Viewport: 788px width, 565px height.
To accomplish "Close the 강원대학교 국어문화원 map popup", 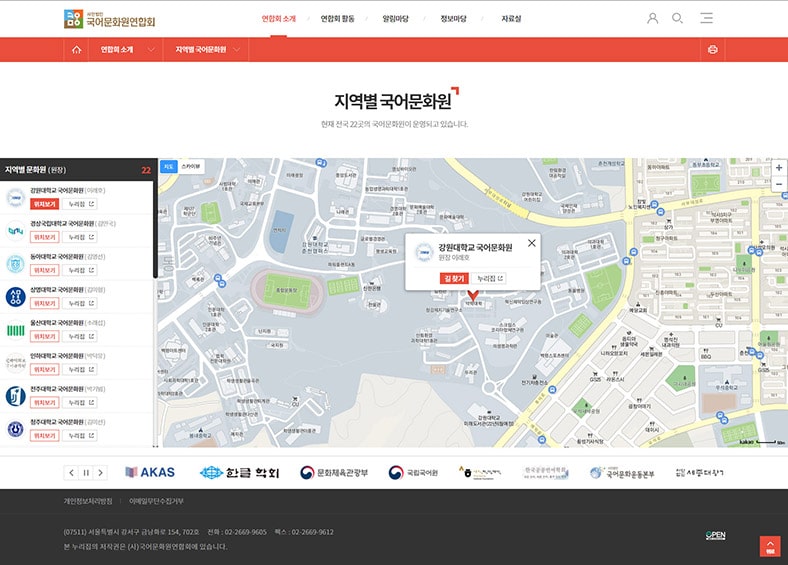I will (531, 242).
